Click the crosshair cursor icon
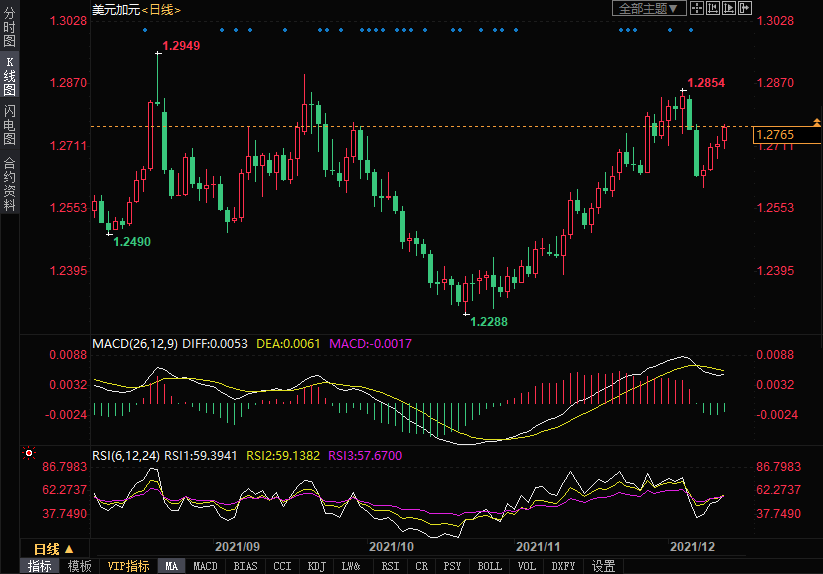The image size is (823, 574). tap(697, 8)
